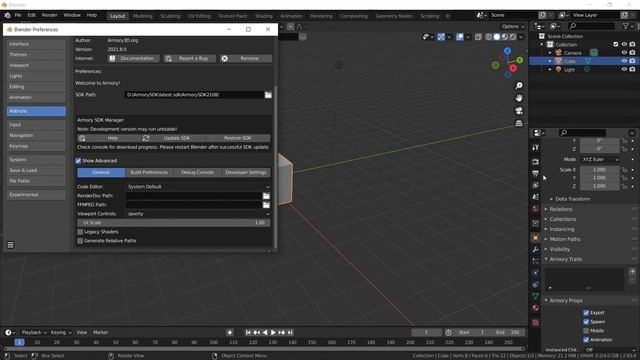Open the Scene properties tab icon
The width and height of the screenshot is (640, 360).
point(536,197)
